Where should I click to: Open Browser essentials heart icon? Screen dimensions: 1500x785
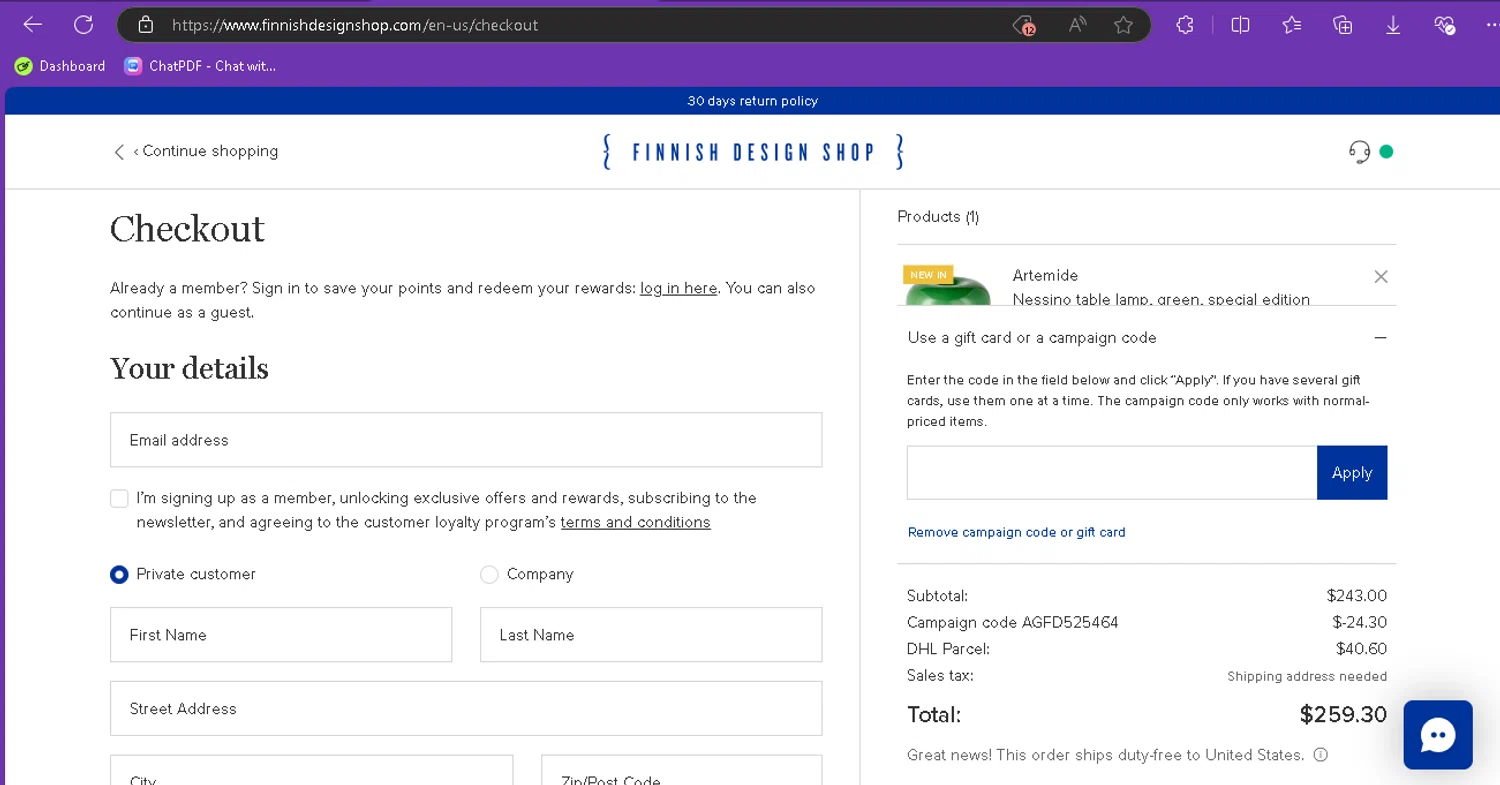(x=1444, y=25)
